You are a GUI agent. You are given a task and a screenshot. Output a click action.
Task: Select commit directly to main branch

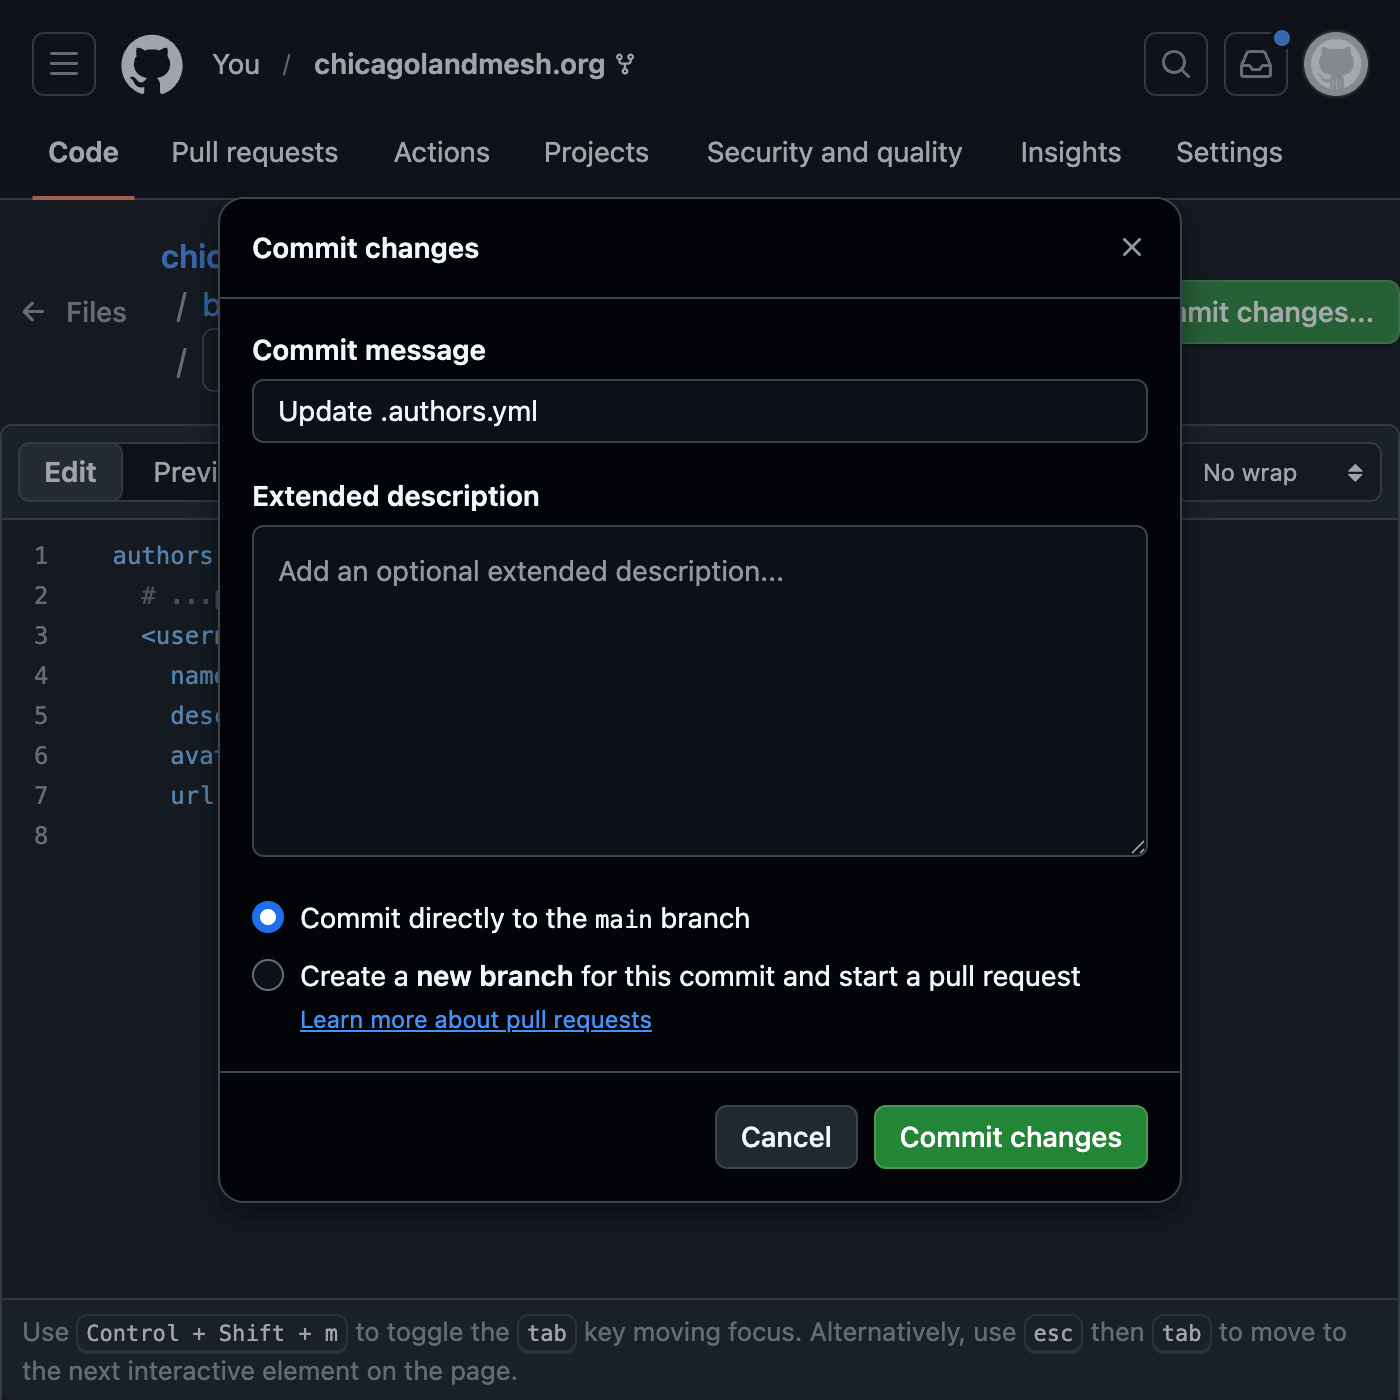pyautogui.click(x=268, y=917)
